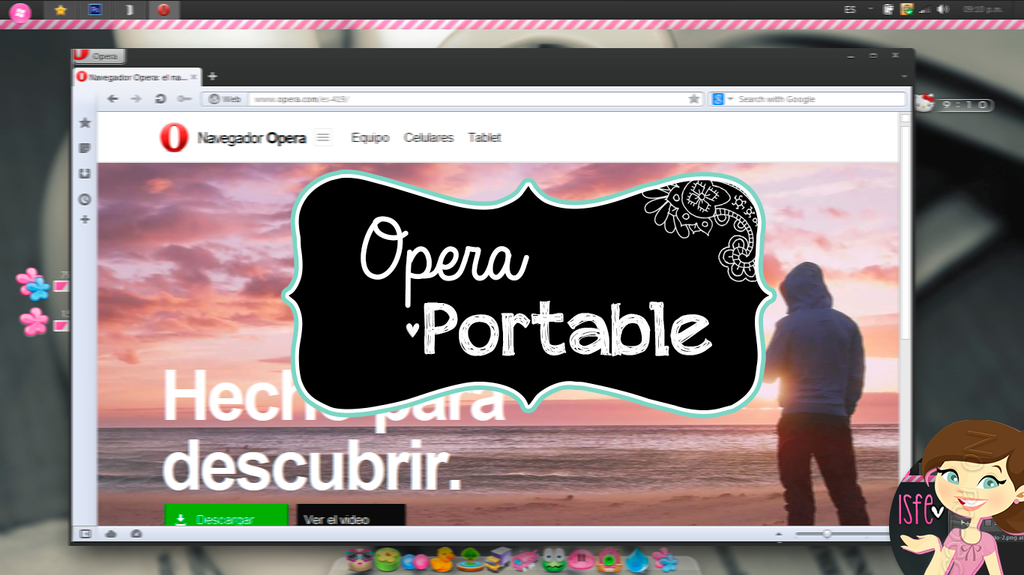The width and height of the screenshot is (1024, 575).
Task: Go back with the back arrow
Action: coord(112,99)
